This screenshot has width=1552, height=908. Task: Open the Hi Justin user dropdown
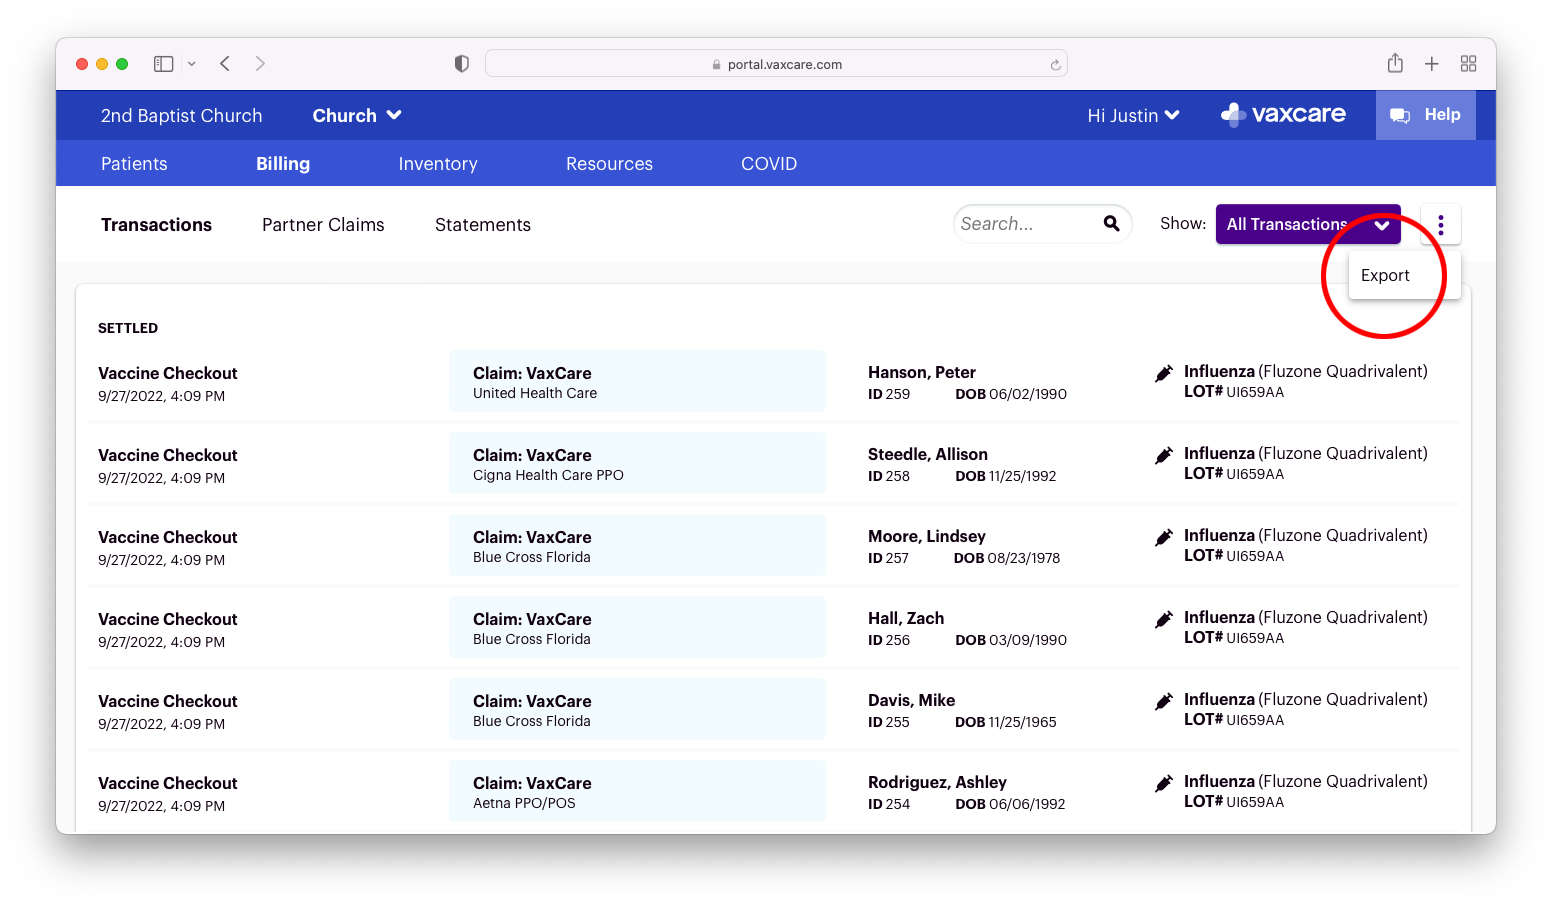(x=1133, y=116)
